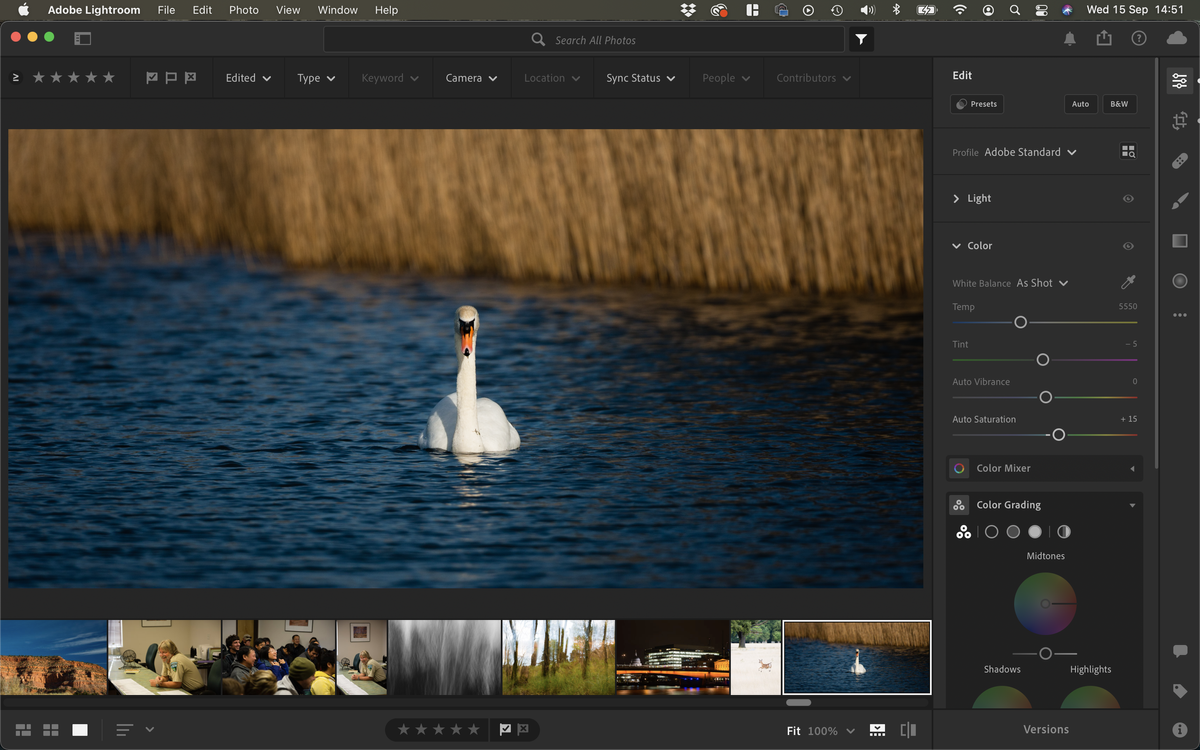The image size is (1200, 750).
Task: Open the Camera filter dropdown
Action: (471, 78)
